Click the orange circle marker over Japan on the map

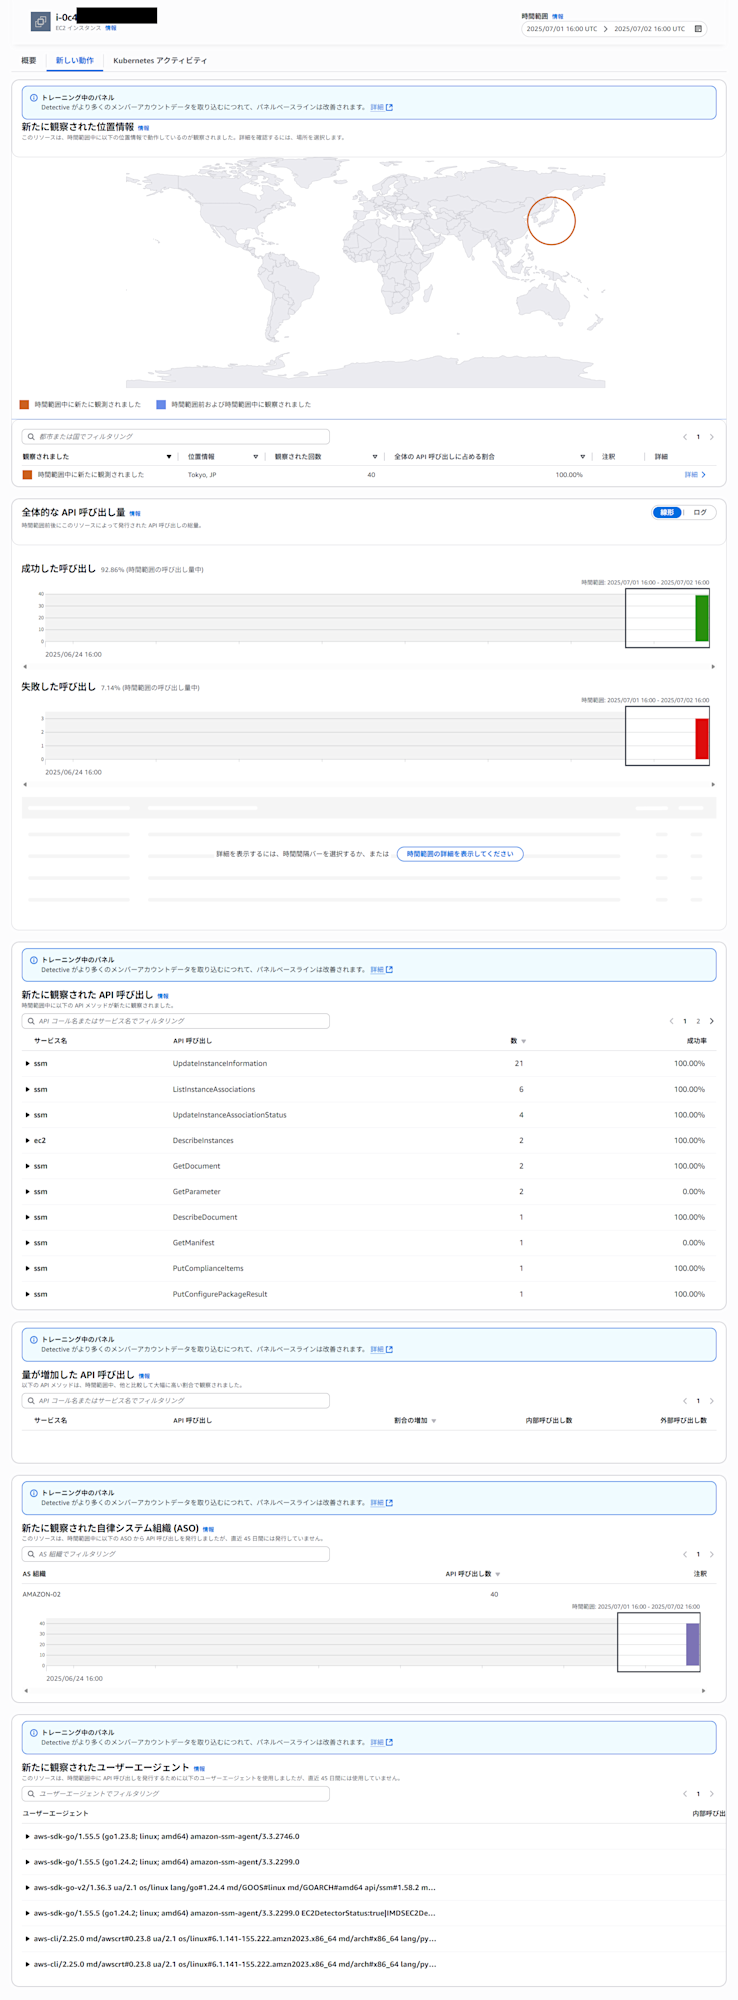(551, 220)
